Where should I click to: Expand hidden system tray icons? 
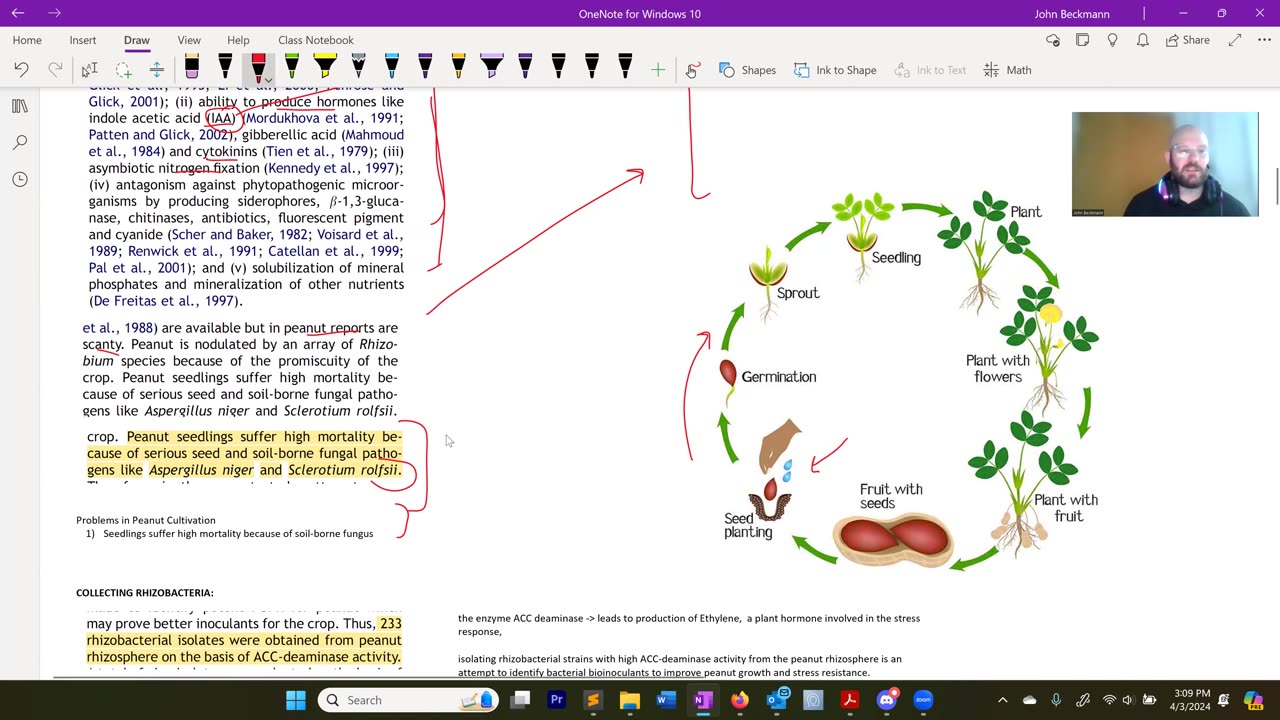pos(1003,700)
